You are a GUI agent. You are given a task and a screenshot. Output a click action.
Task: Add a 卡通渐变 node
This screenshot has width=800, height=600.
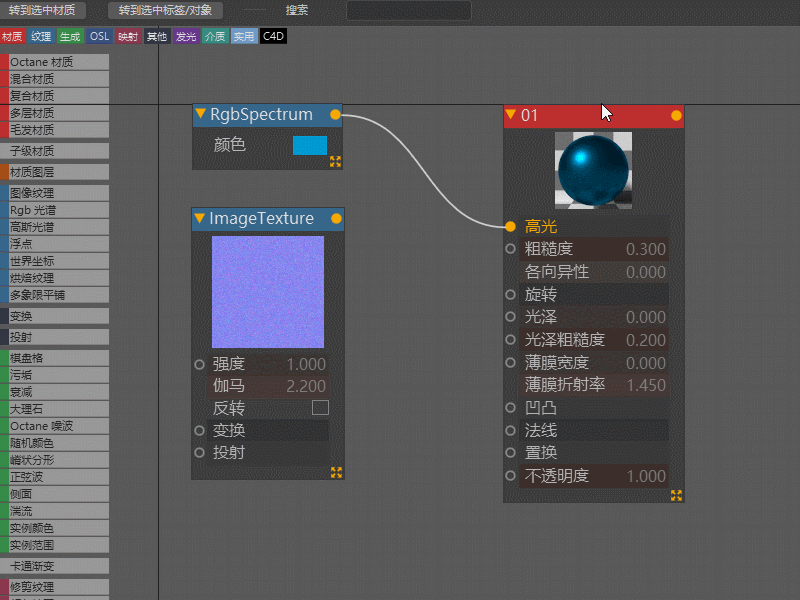point(55,566)
